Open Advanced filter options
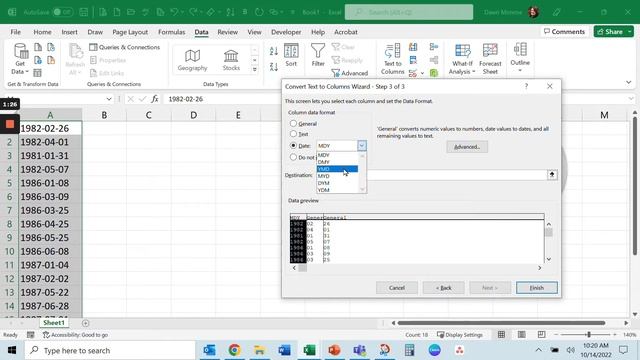This screenshot has width=640, height=360. coord(350,73)
